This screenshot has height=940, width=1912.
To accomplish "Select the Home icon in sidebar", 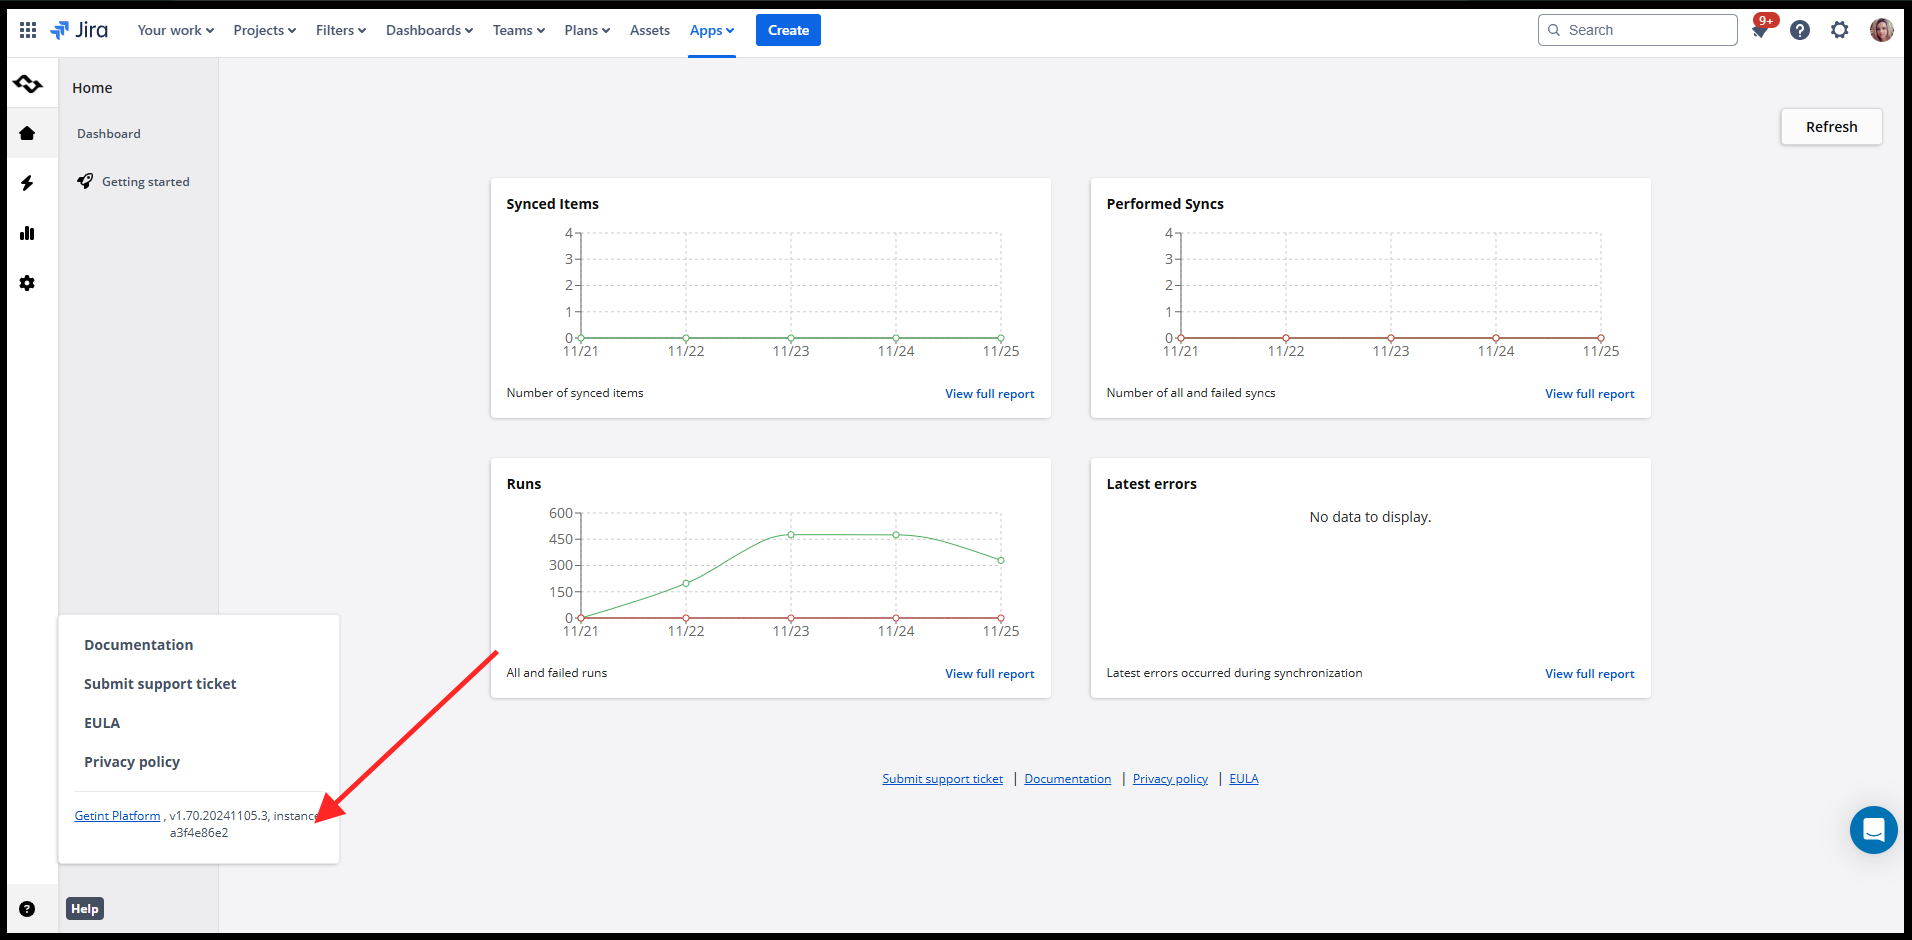I will tap(27, 133).
